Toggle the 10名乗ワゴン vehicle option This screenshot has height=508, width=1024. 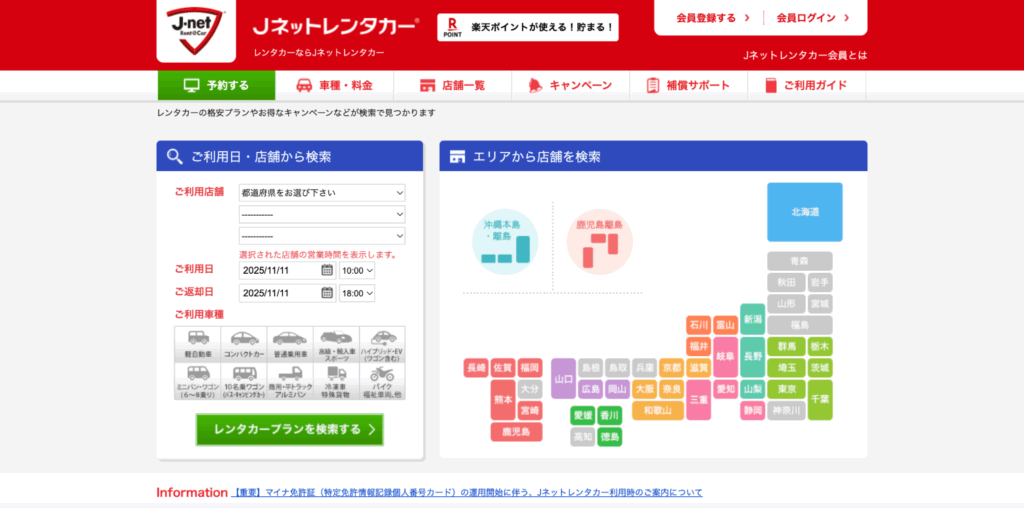(x=244, y=381)
